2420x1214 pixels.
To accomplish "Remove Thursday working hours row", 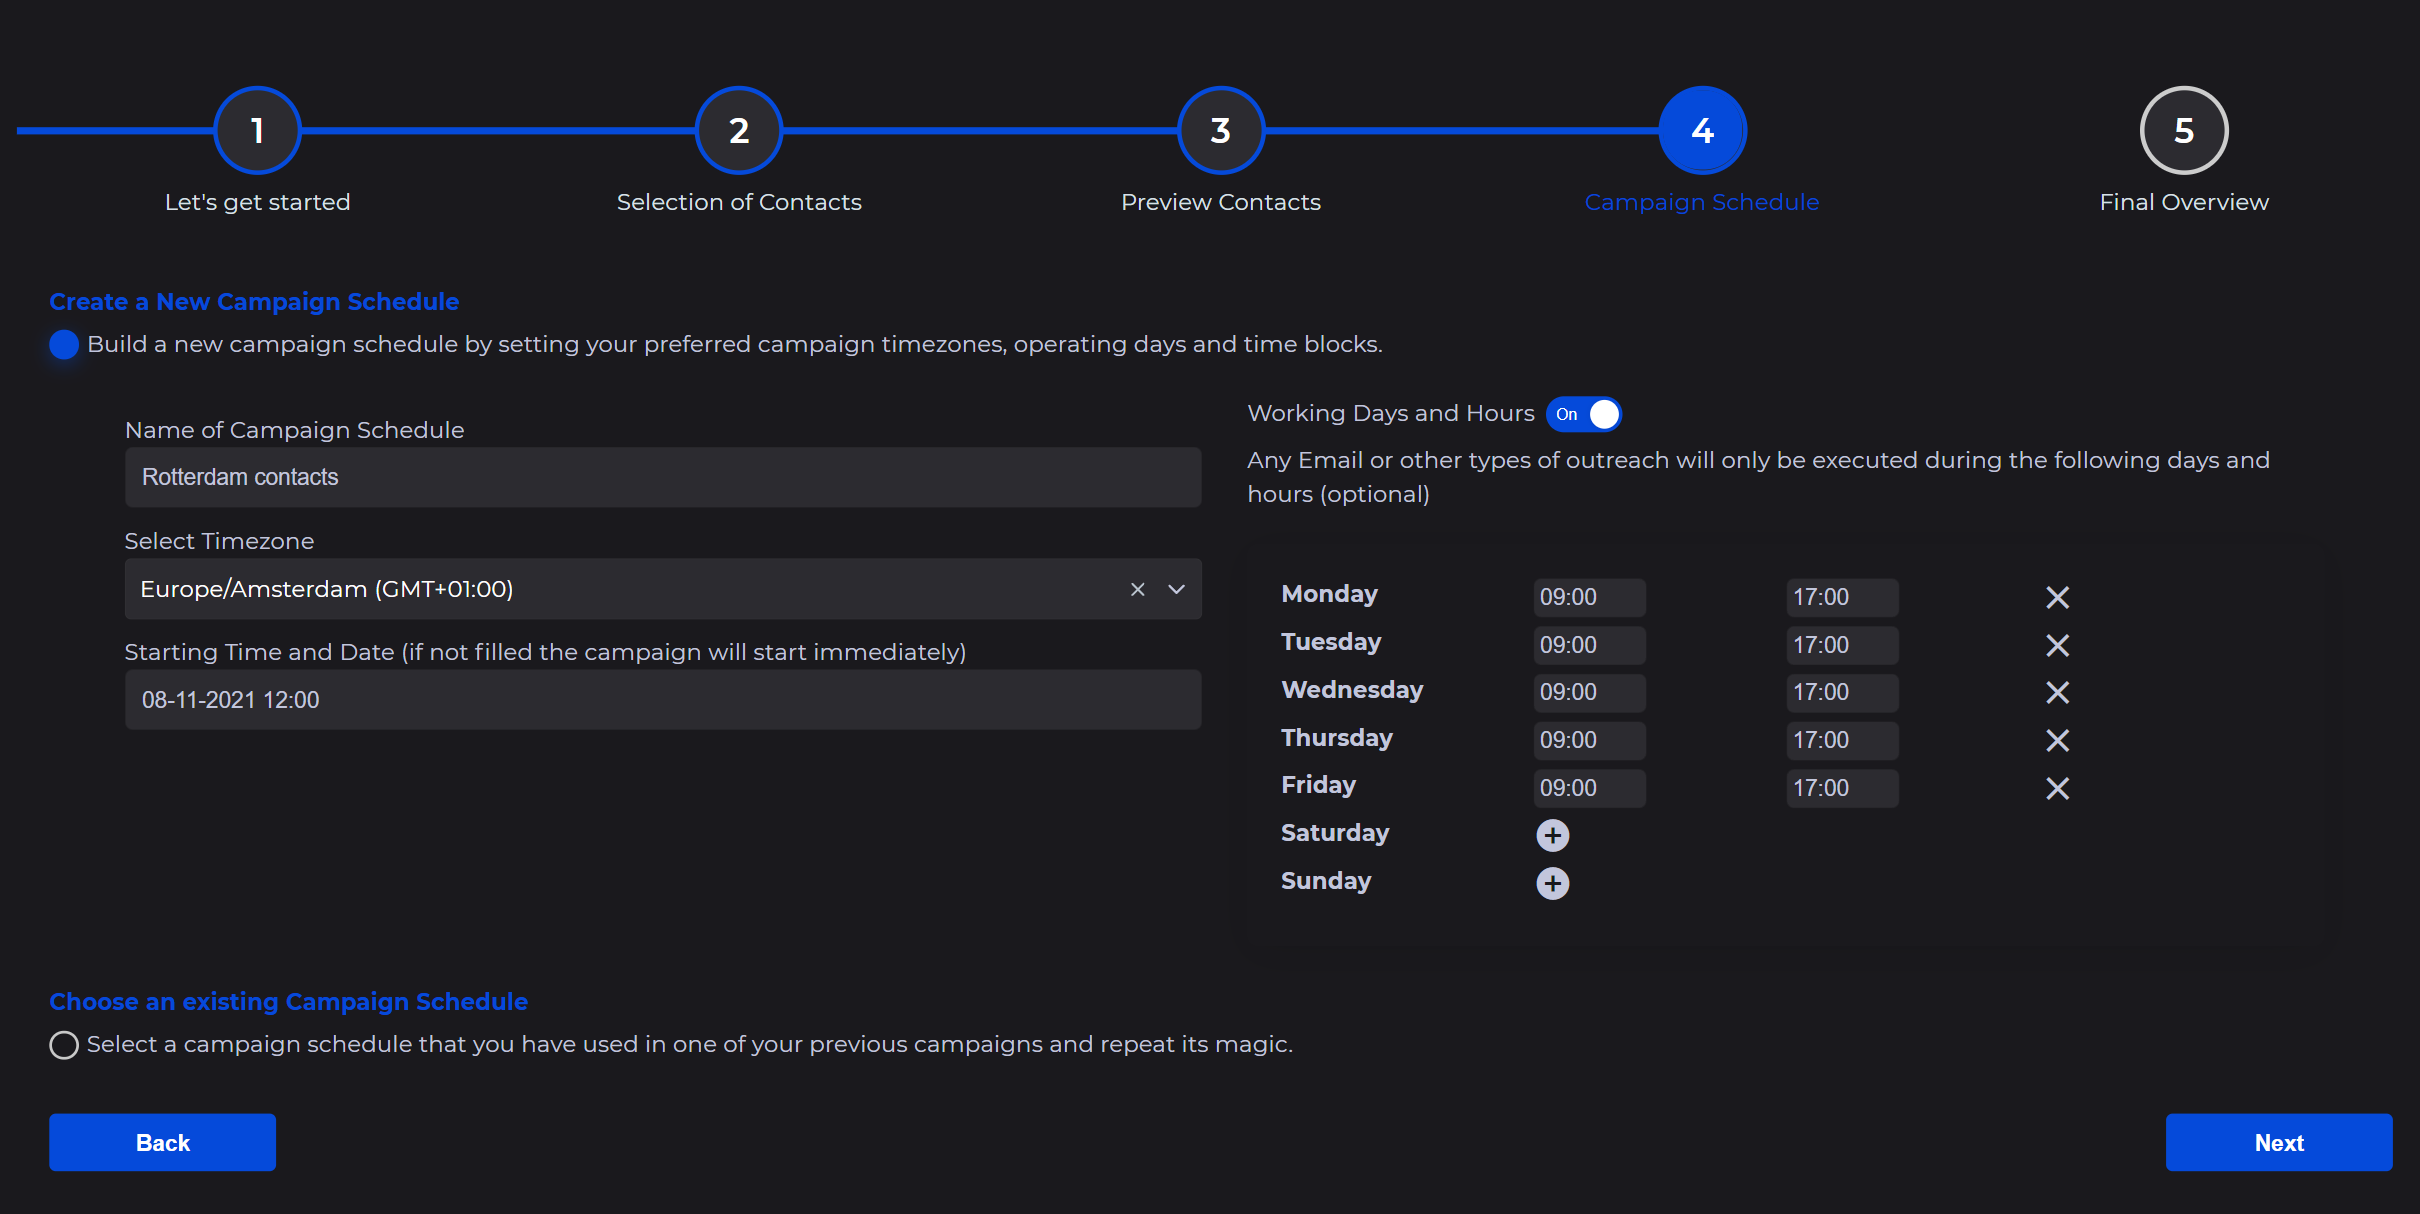I will click(x=2057, y=740).
